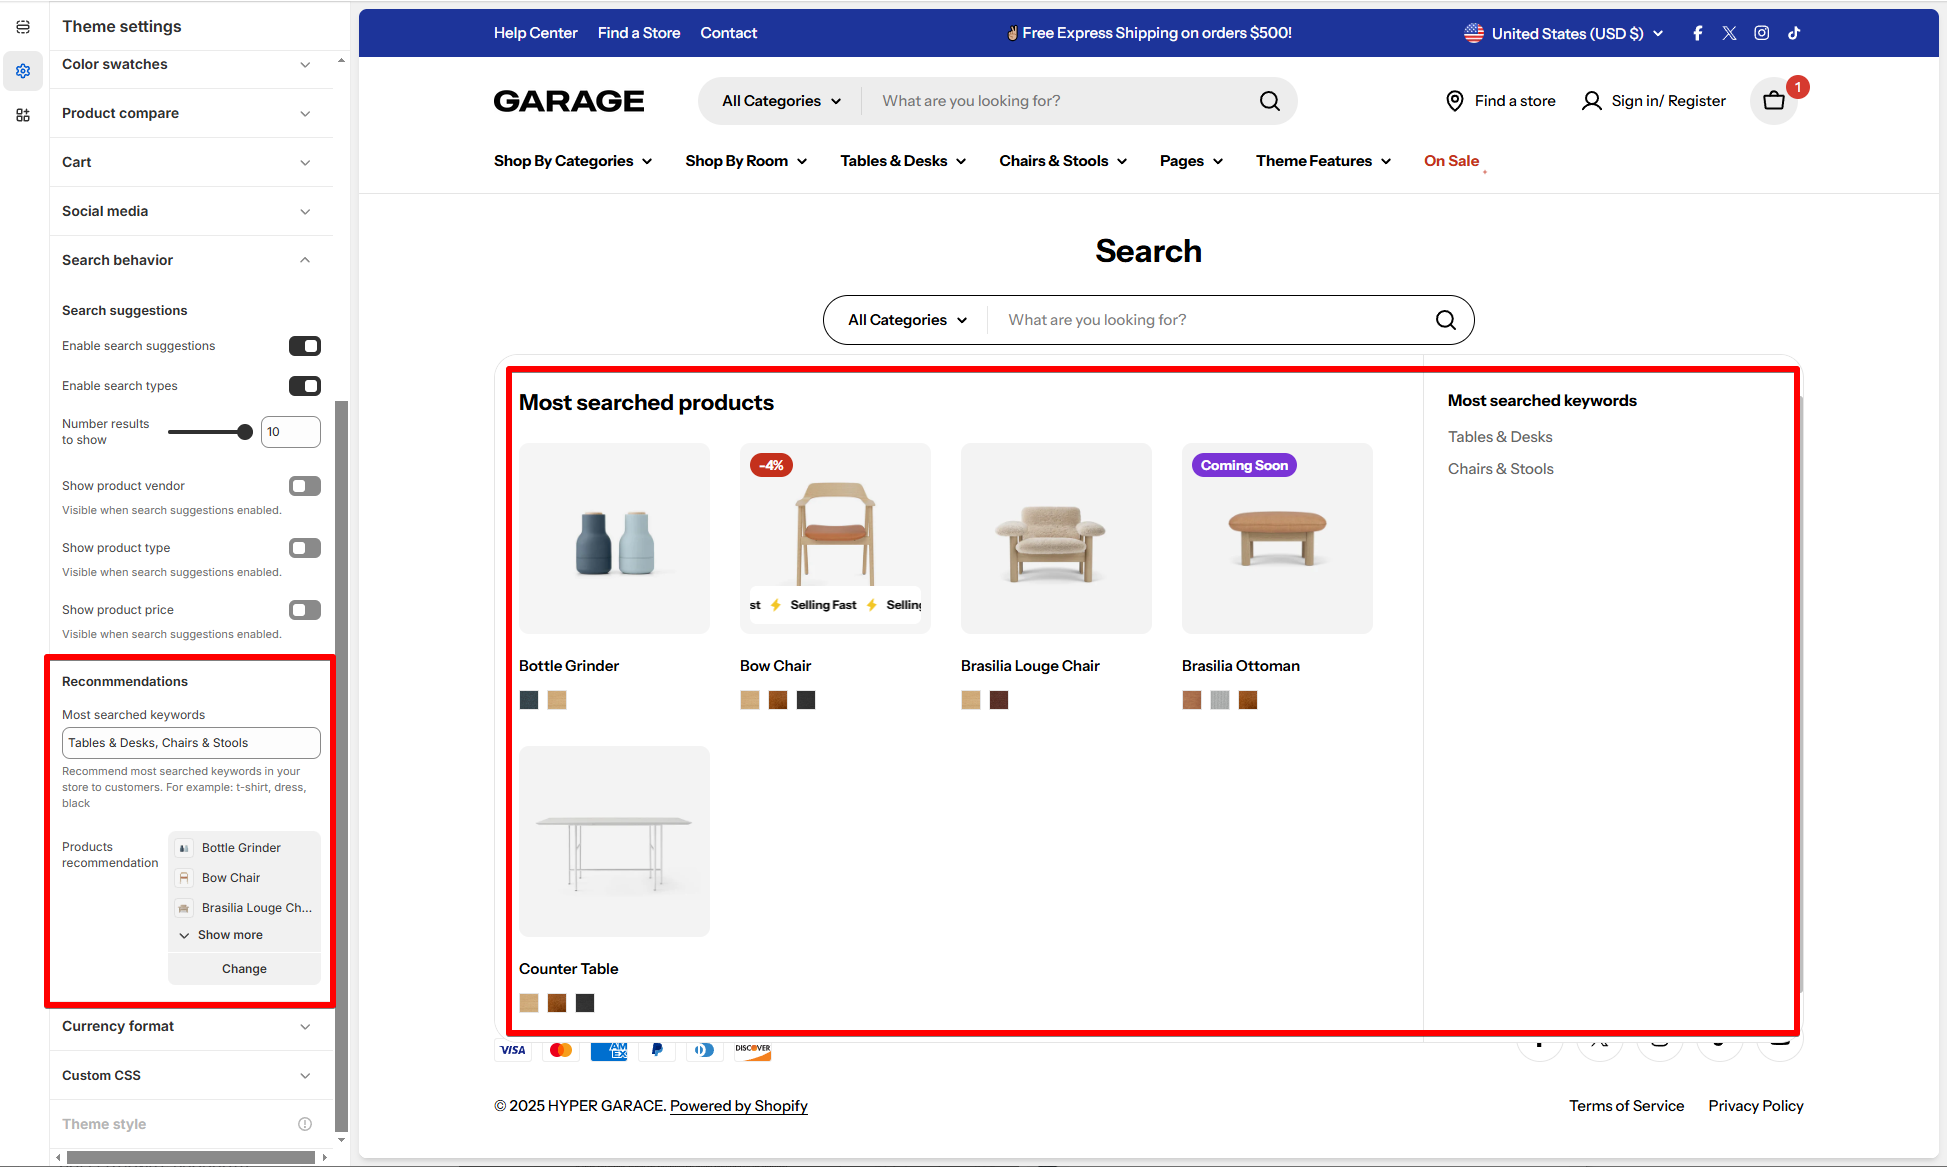Click the Number results value box
The height and width of the screenshot is (1167, 1947).
coord(291,432)
